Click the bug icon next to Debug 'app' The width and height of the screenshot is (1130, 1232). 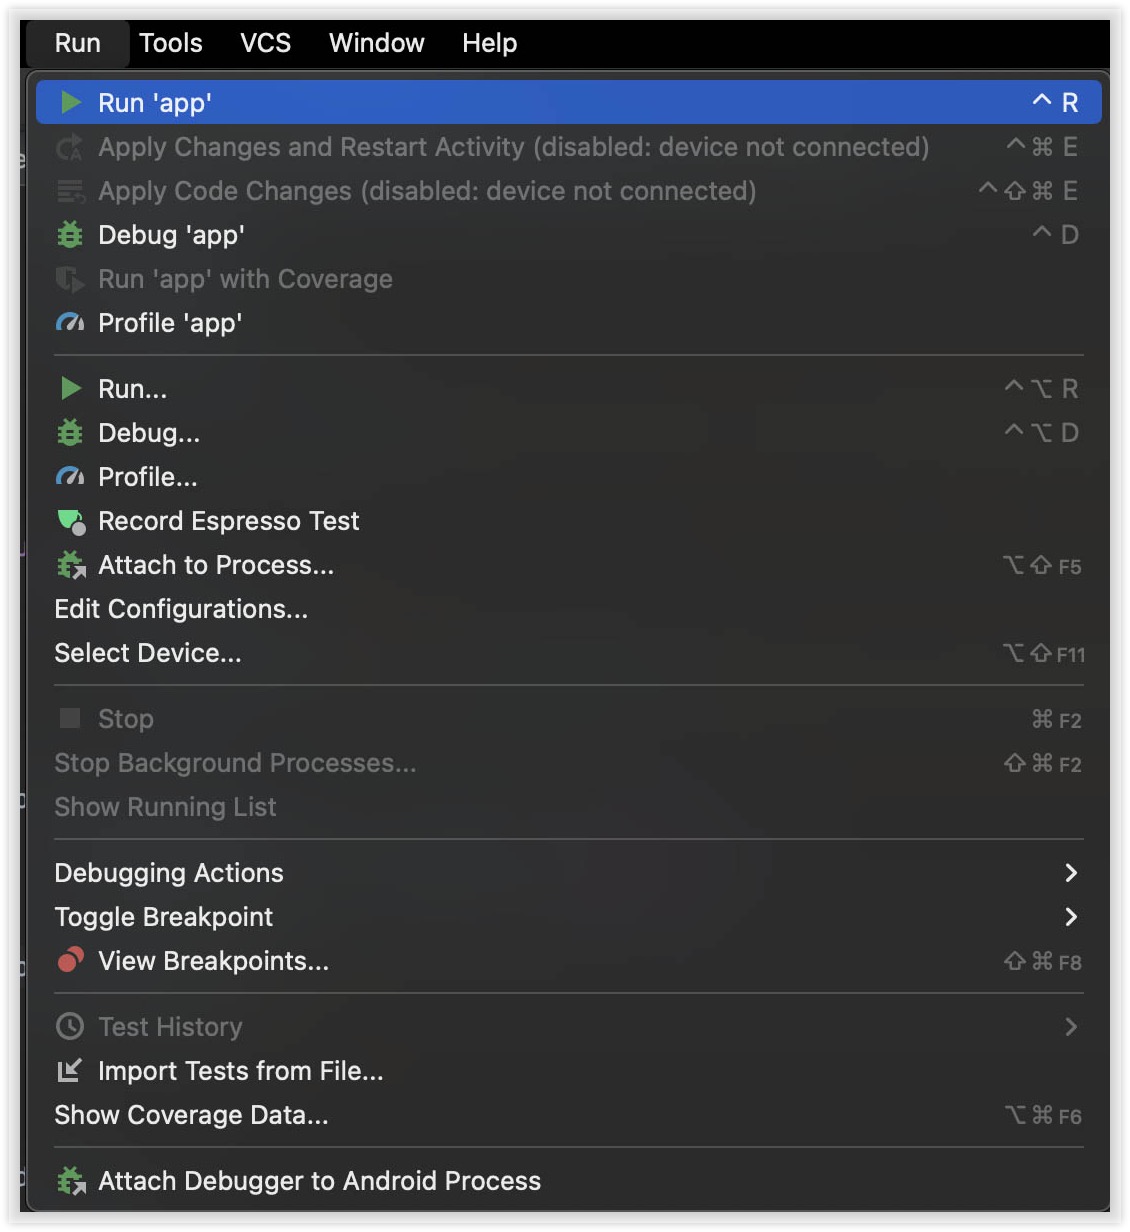click(70, 235)
